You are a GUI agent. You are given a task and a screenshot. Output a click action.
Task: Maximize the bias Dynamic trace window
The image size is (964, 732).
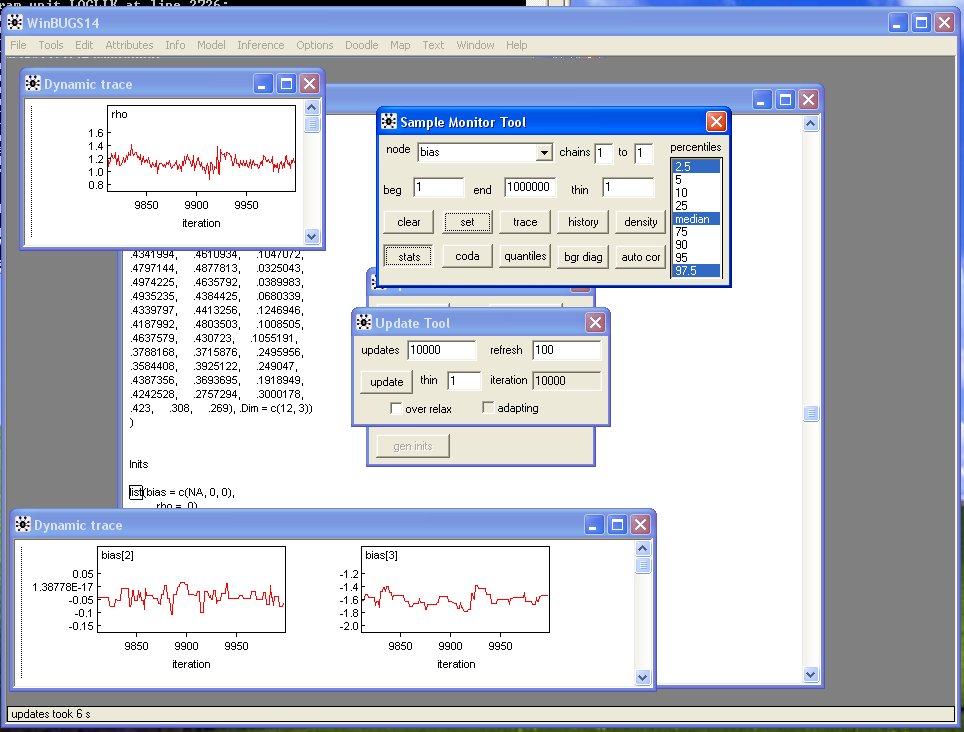(618, 525)
